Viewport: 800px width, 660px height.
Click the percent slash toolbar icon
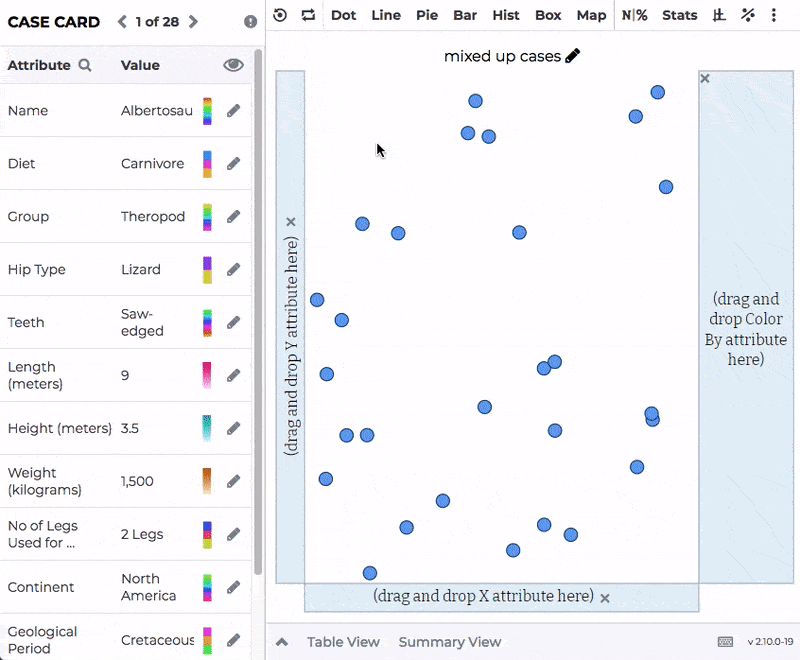747,15
